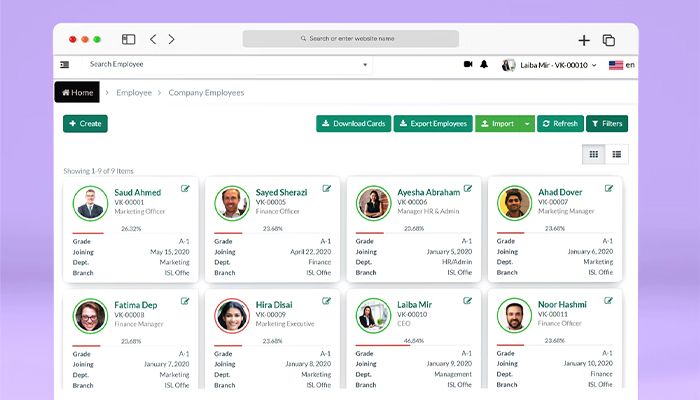Click the user avatar beside Laiba Mir - VK-00010

click(508, 65)
